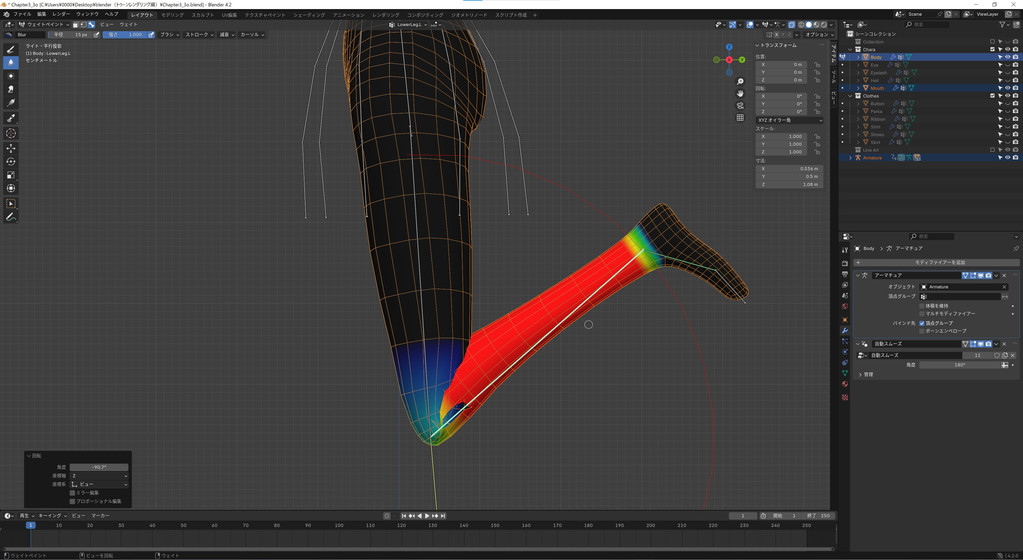Open outliner filter funnel icon

[x=1003, y=24]
